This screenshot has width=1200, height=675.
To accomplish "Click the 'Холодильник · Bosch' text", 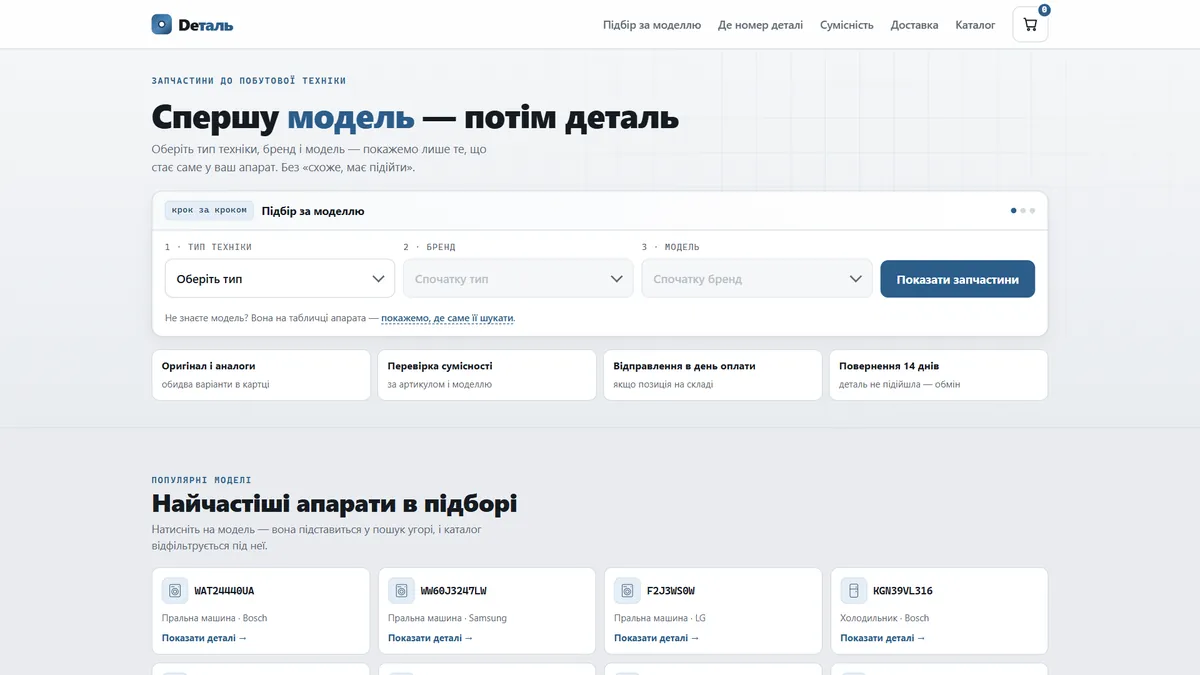I will (885, 618).
